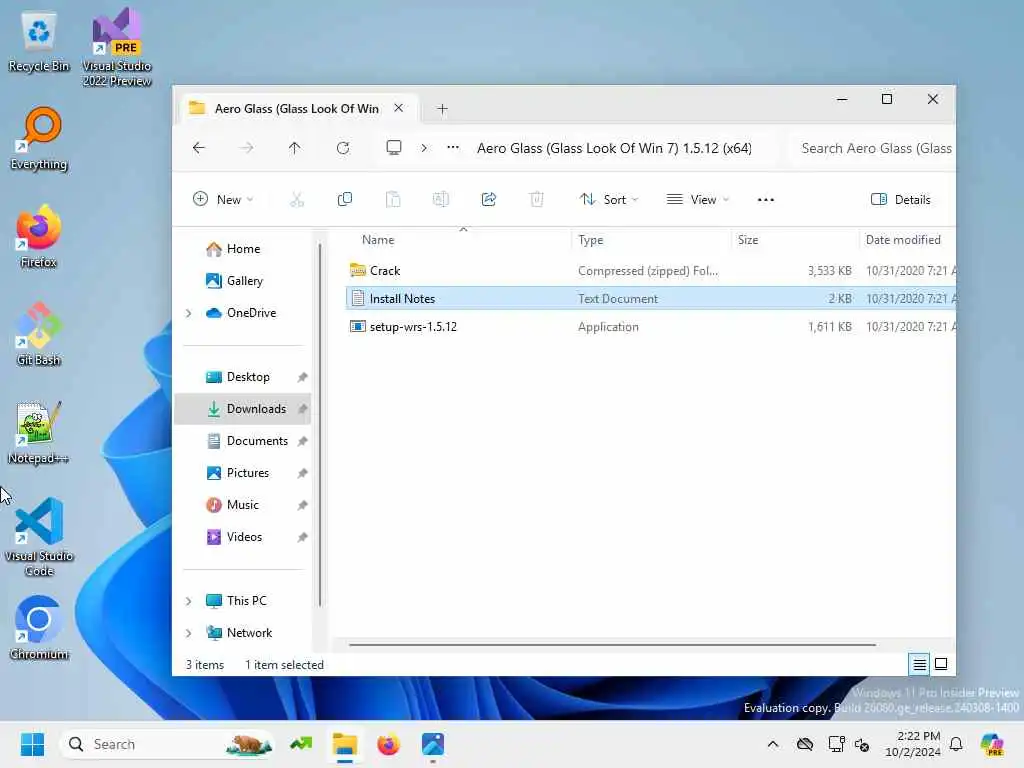Show hidden system tray icons

pos(773,744)
